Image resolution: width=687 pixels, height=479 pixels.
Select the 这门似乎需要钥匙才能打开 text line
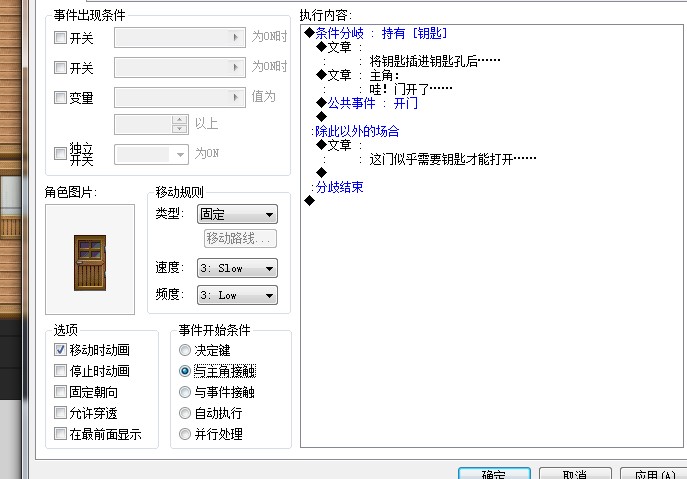point(453,159)
